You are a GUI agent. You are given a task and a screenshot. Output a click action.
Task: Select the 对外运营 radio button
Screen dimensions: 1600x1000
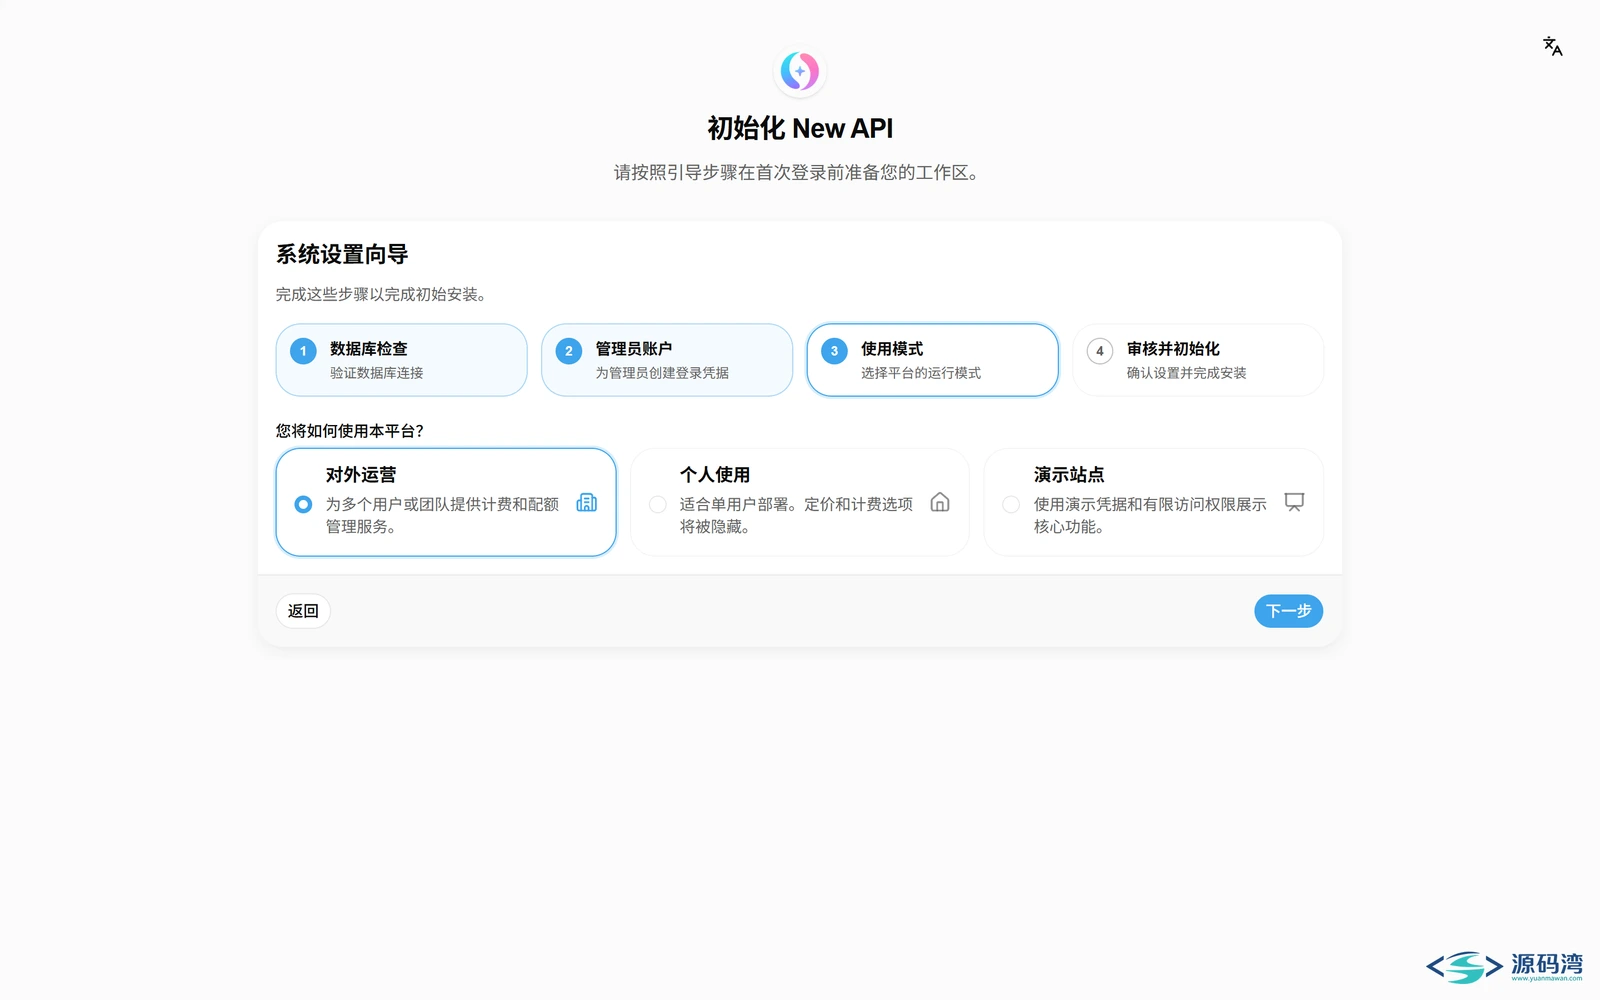pyautogui.click(x=303, y=504)
